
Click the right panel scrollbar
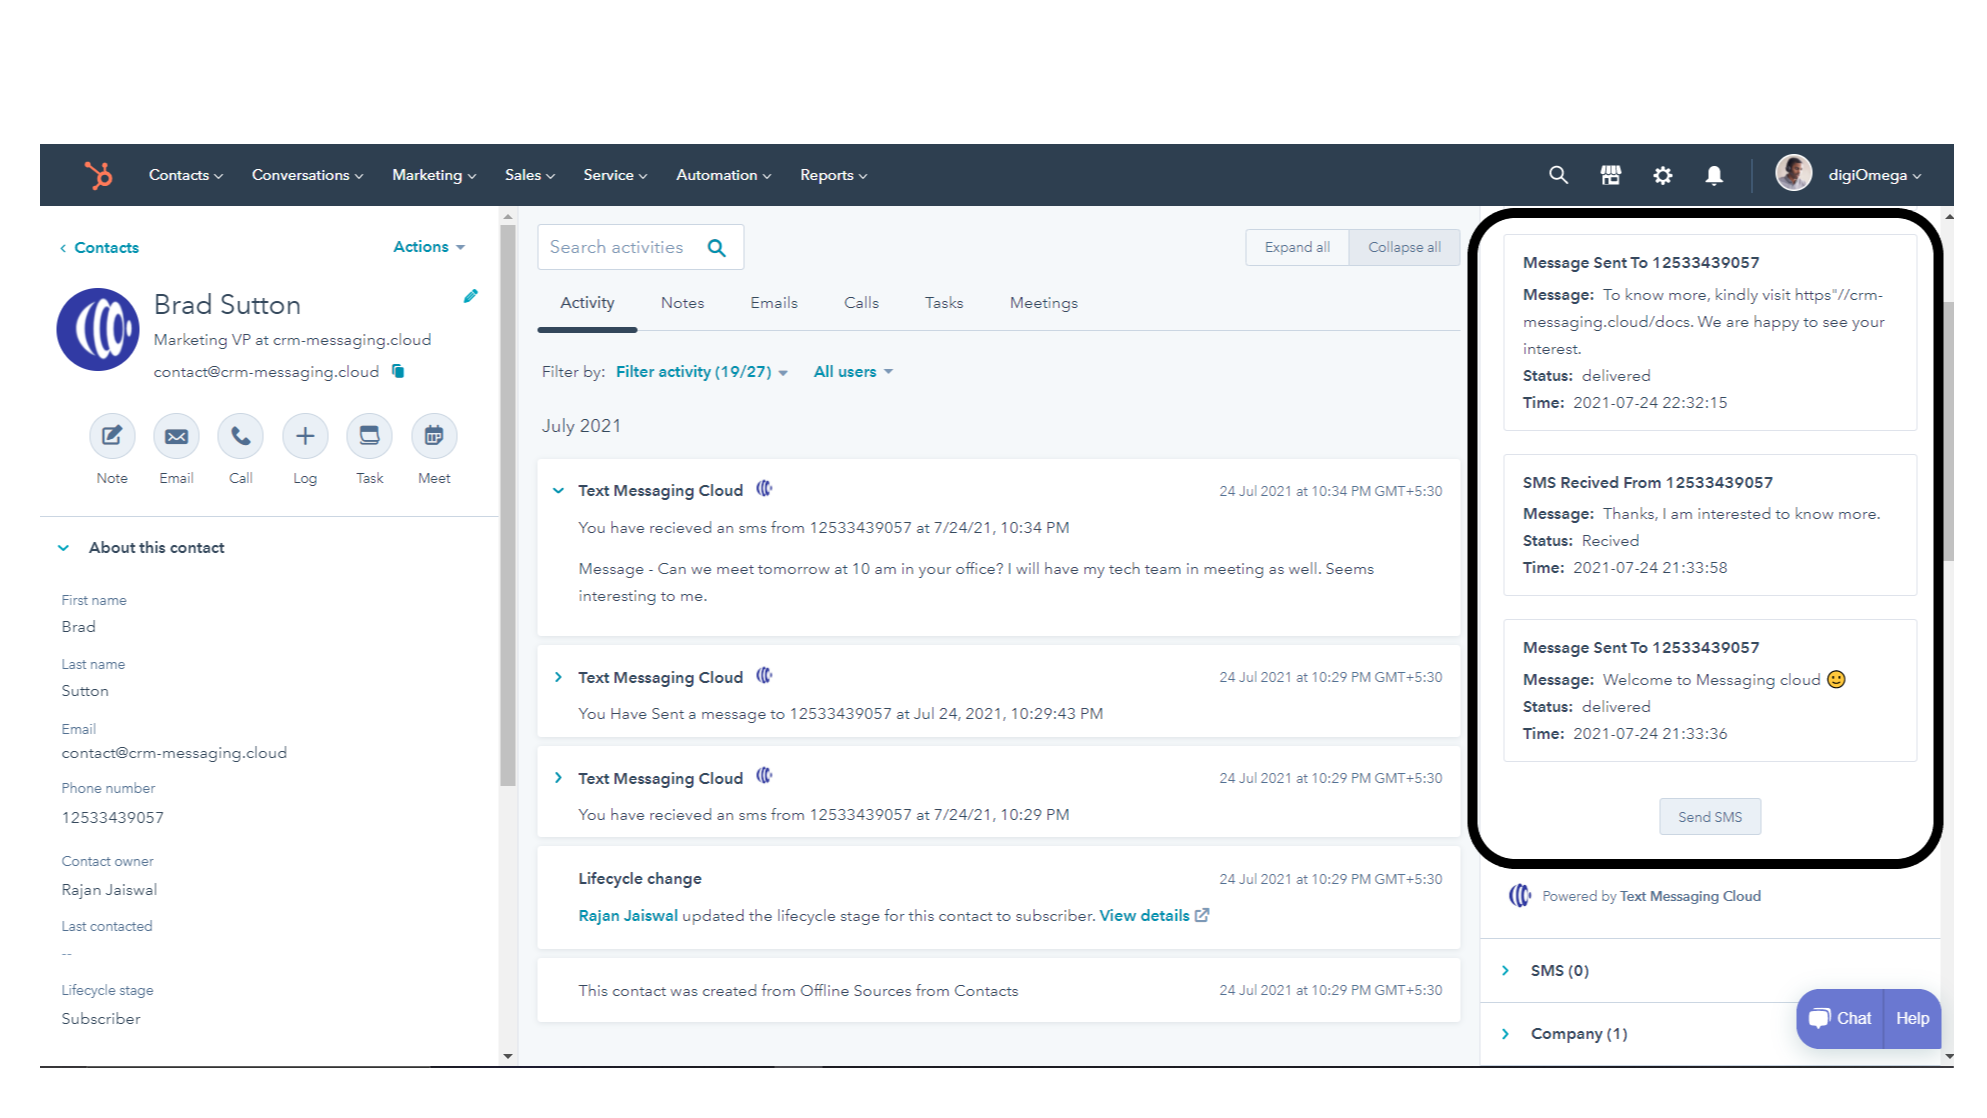coord(1948,430)
